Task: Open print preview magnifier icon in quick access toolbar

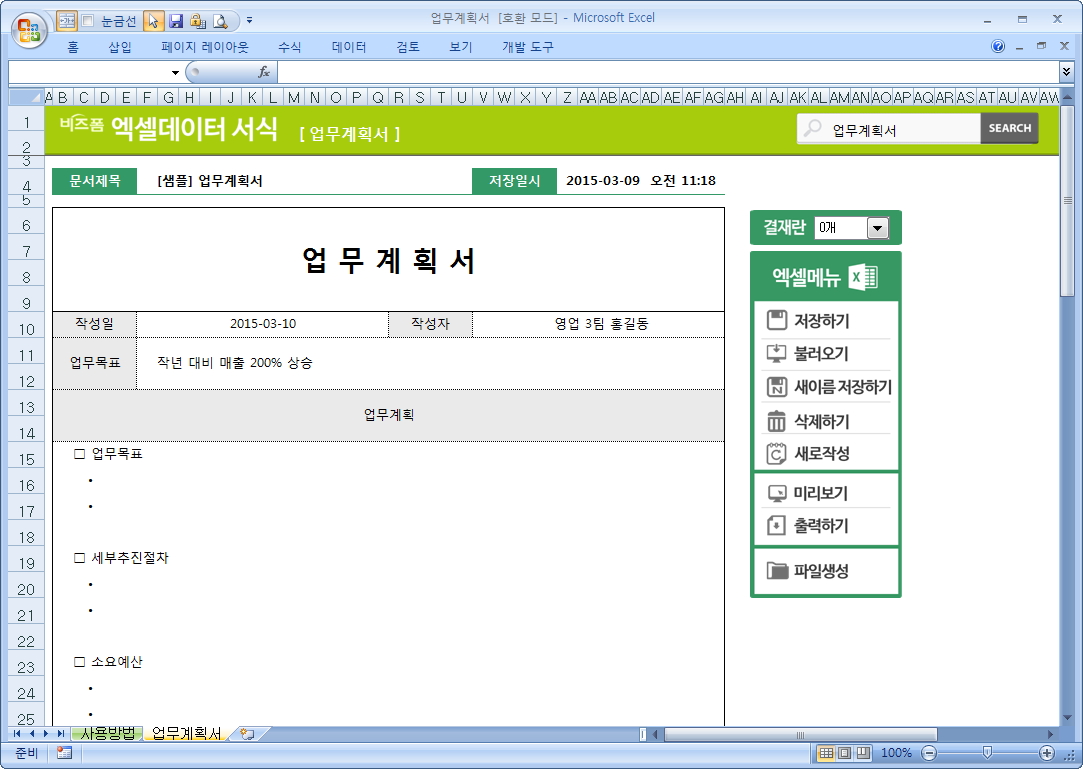Action: (220, 21)
